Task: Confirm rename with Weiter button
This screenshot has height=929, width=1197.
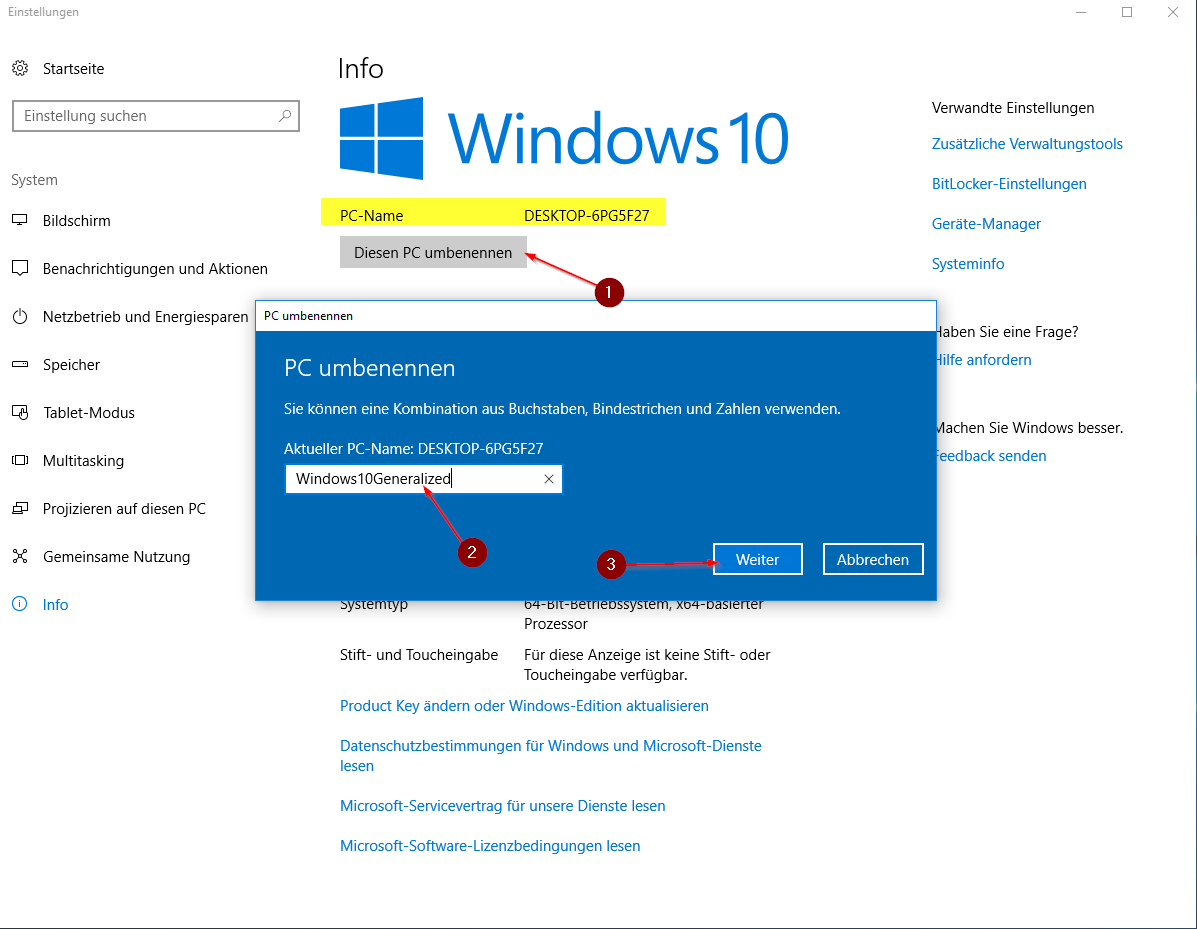Action: pyautogui.click(x=757, y=560)
